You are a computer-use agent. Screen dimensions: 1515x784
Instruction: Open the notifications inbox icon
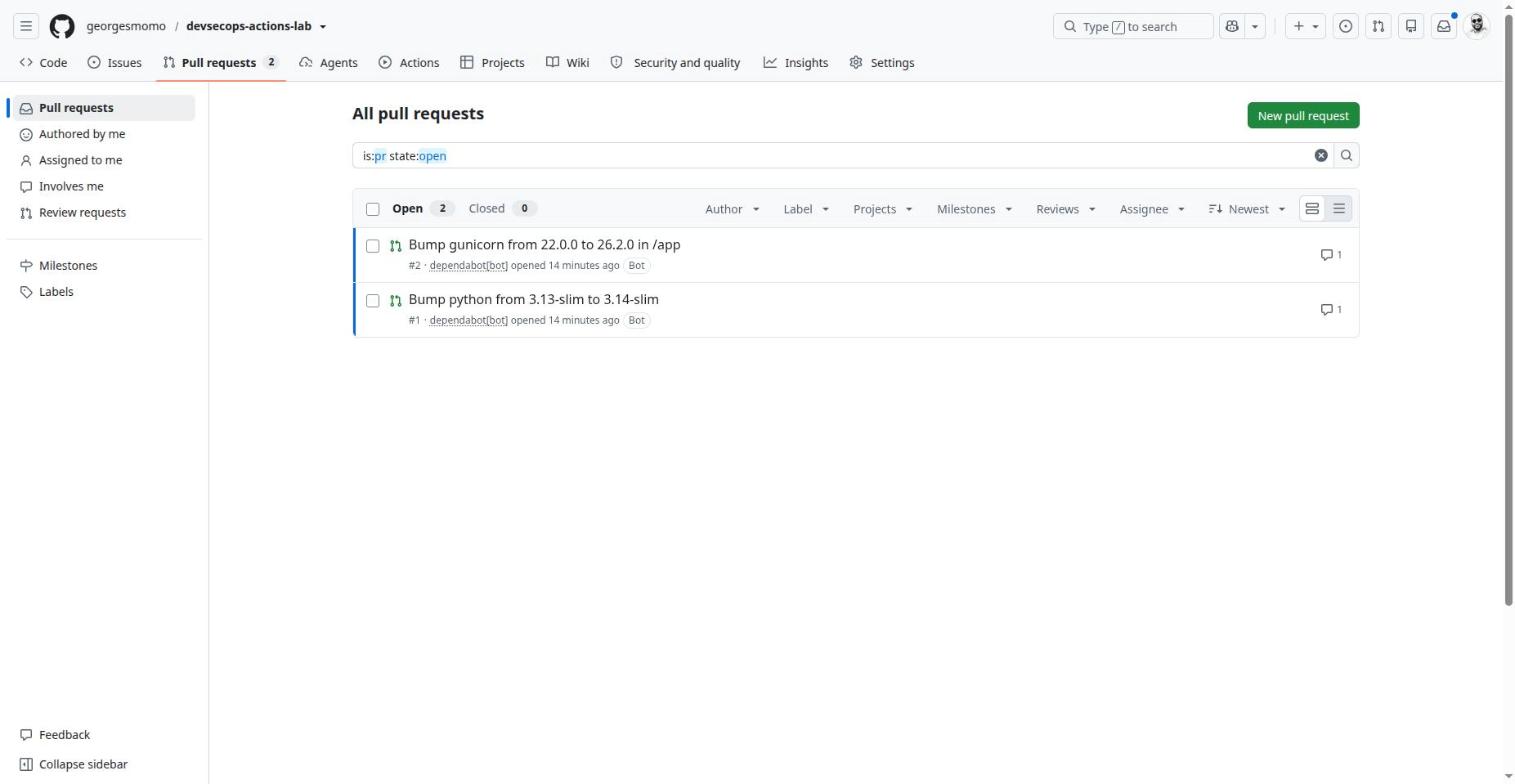click(x=1444, y=26)
